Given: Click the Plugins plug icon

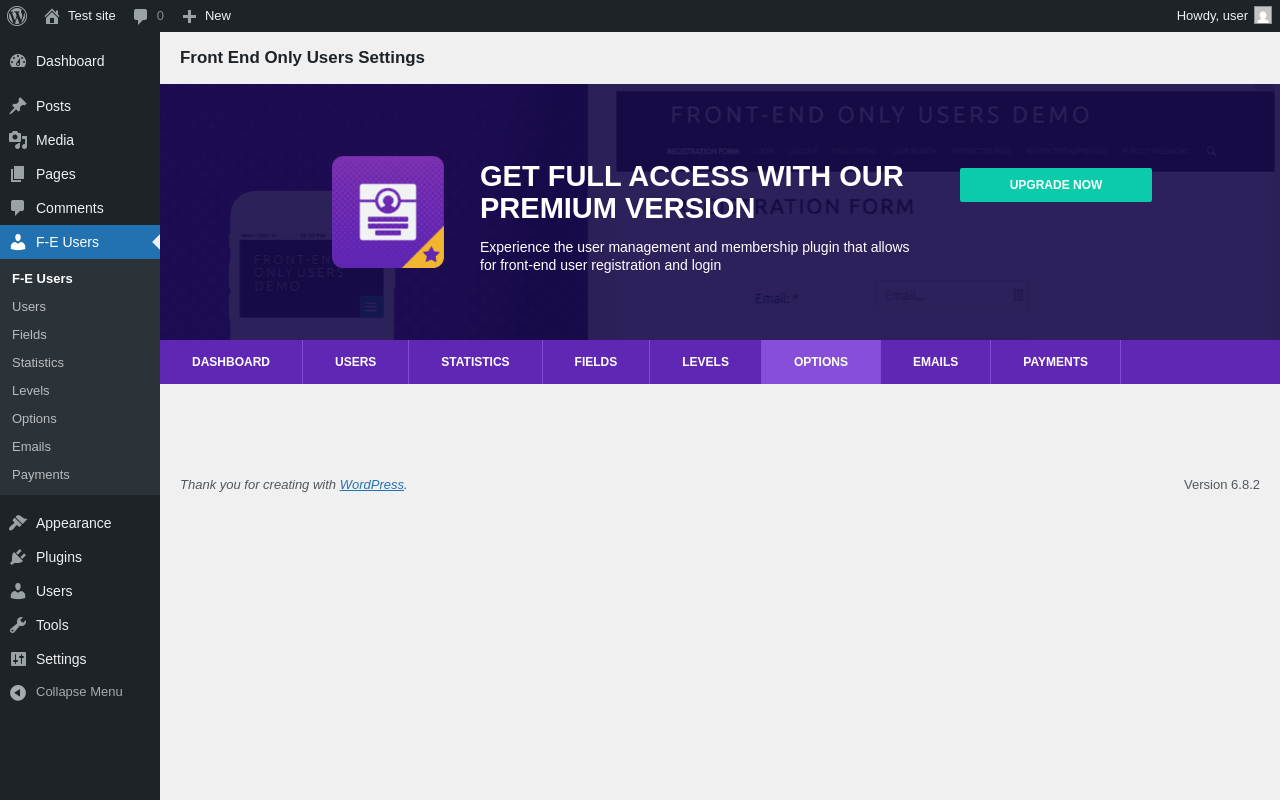Looking at the screenshot, I should 18,557.
